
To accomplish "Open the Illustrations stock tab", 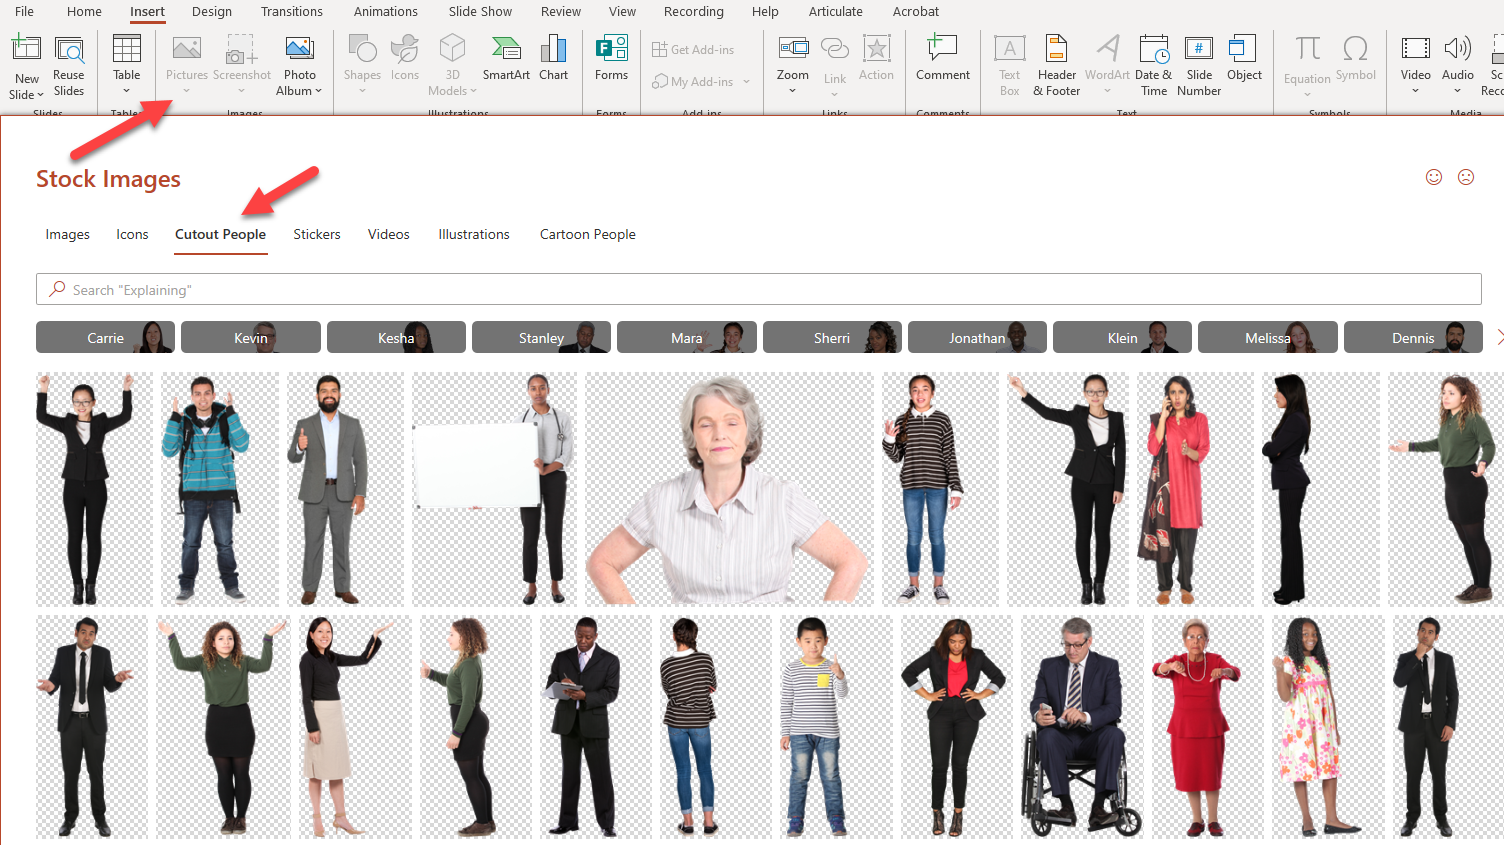I will pyautogui.click(x=473, y=234).
